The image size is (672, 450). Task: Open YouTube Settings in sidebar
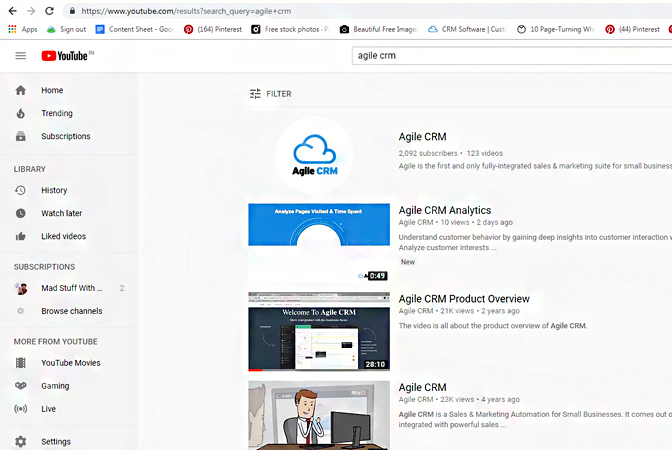pos(55,441)
